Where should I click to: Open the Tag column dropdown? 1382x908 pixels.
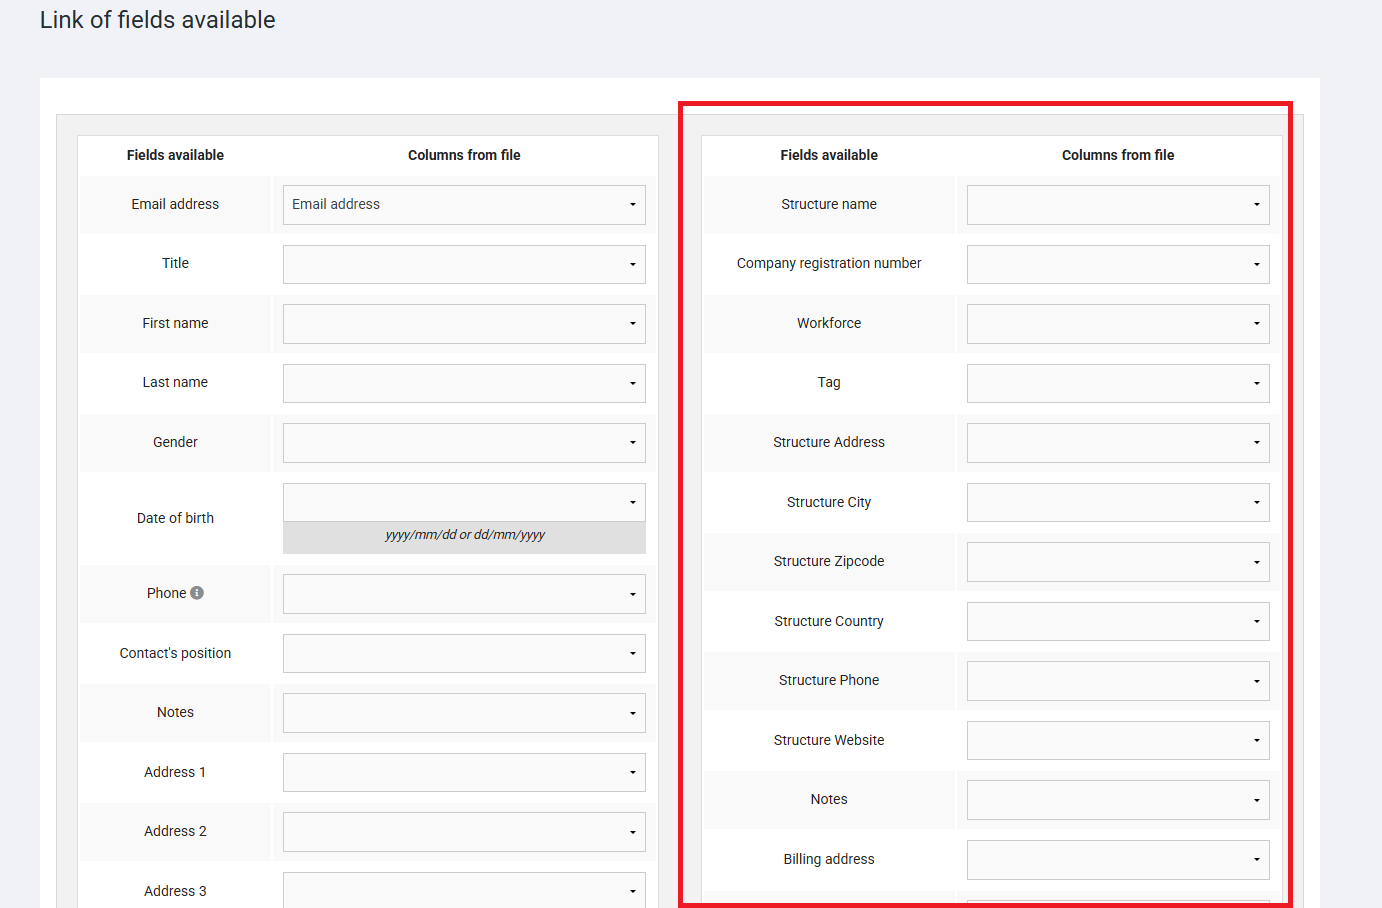[1117, 383]
